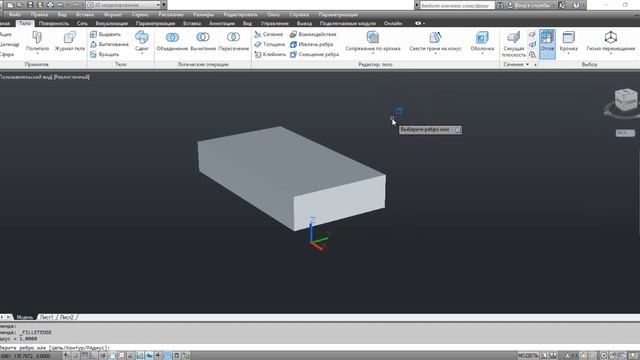The height and width of the screenshot is (360, 640).
Task: Toggle the Culling (Отсев) button
Action: (x=547, y=43)
